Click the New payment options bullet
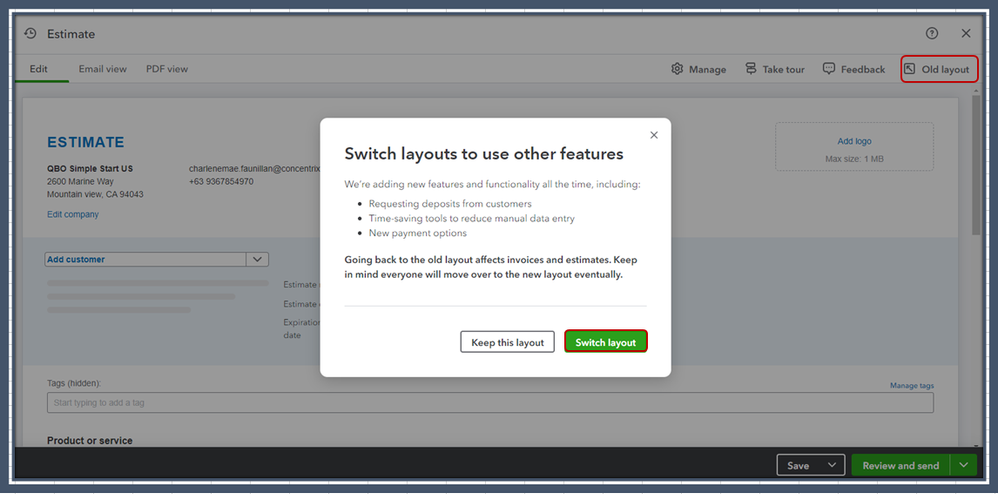998x494 pixels. point(418,233)
